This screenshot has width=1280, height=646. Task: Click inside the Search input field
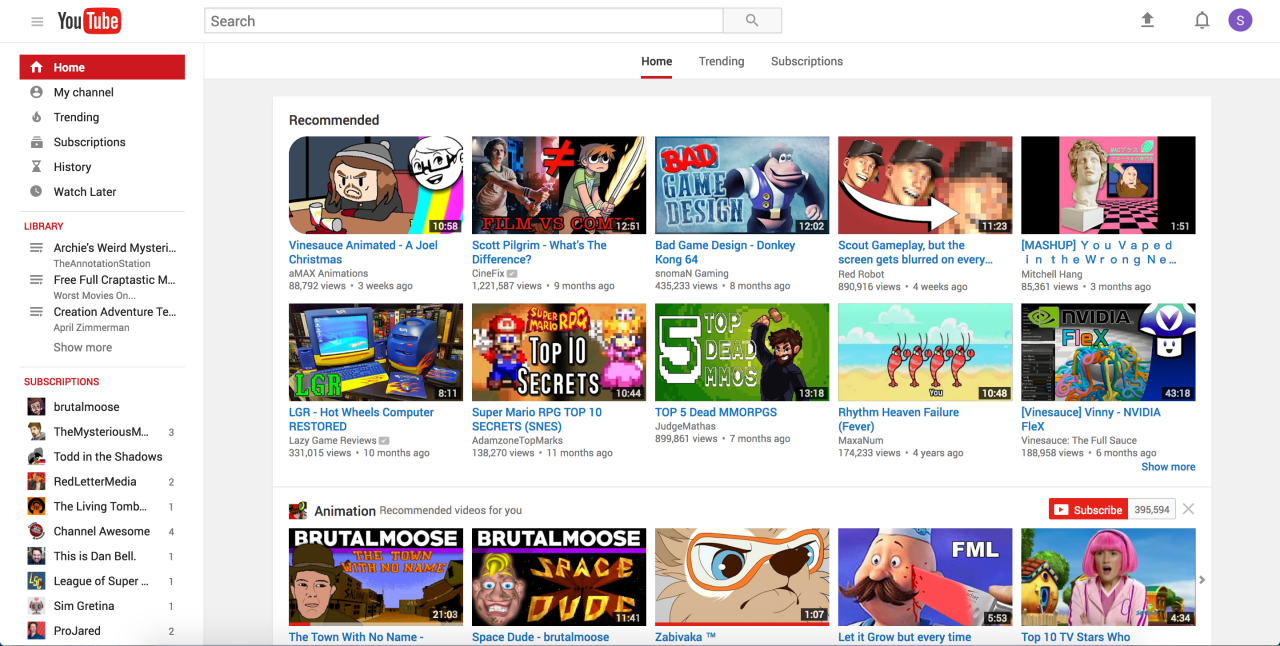click(x=464, y=21)
